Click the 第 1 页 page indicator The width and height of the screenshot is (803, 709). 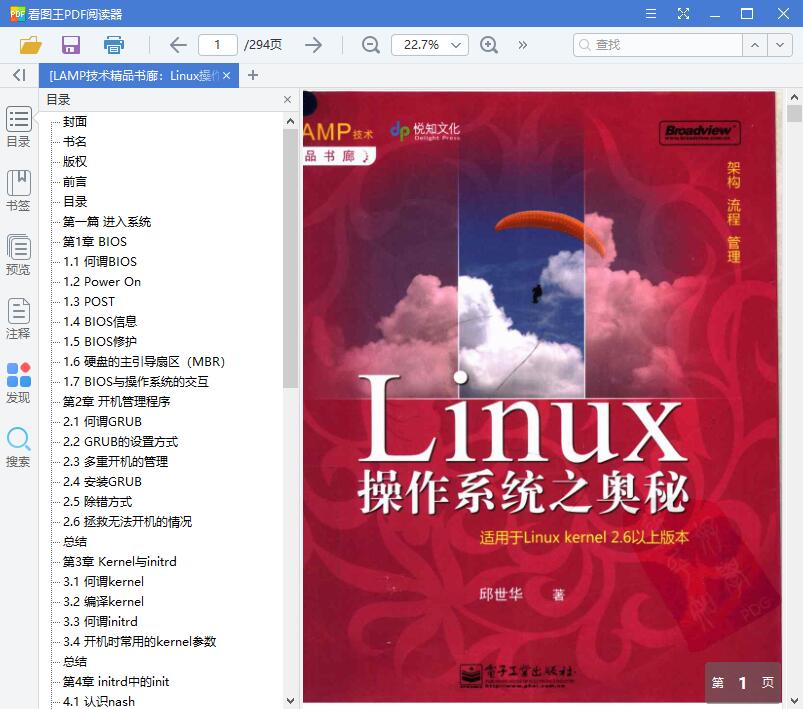pyautogui.click(x=743, y=682)
